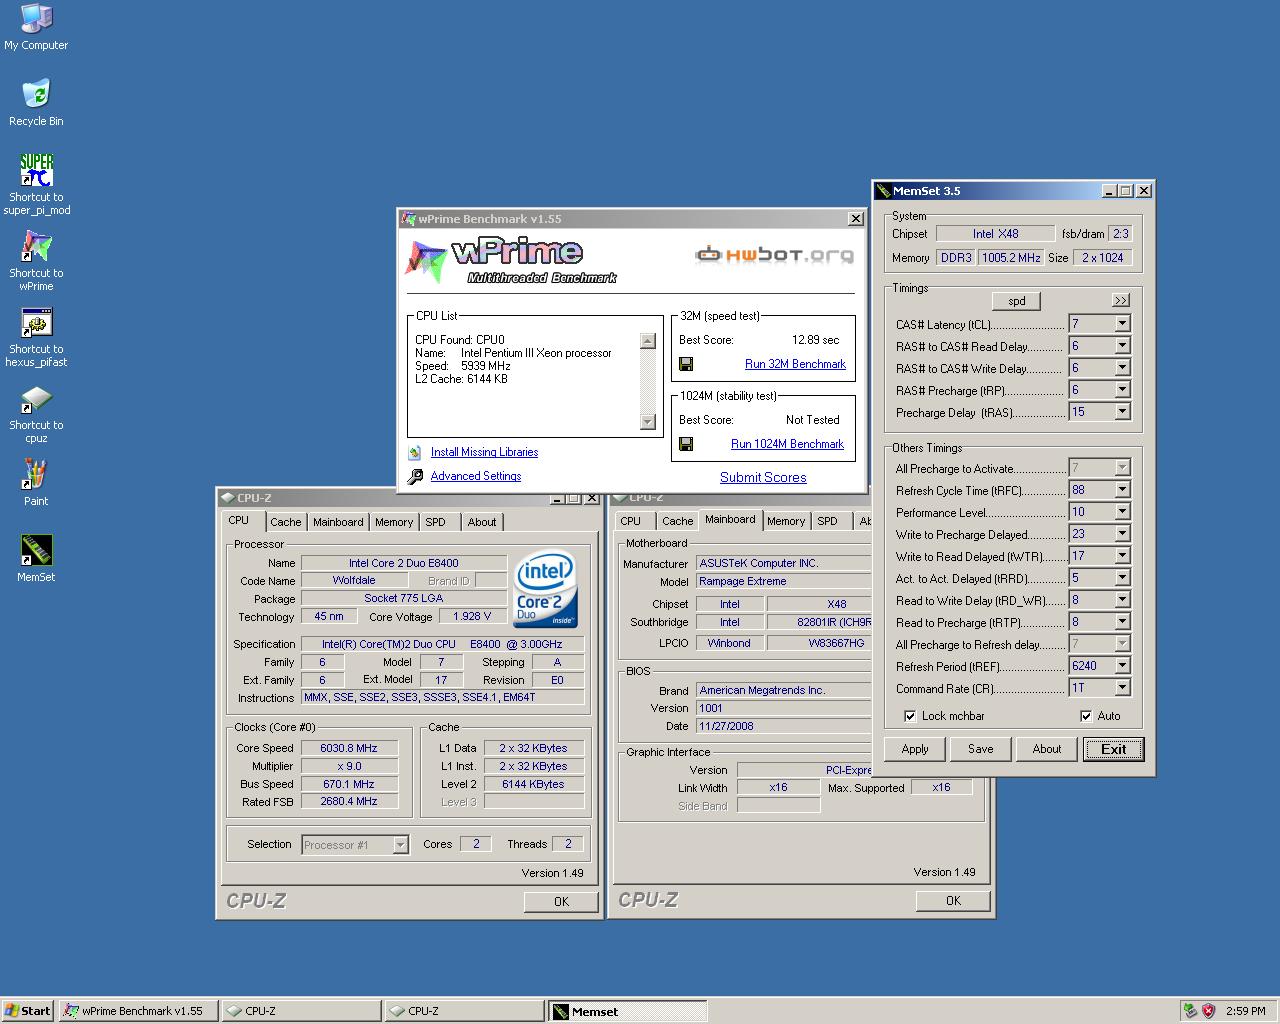
Task: Click the >> expand button in MemSet Timings
Action: click(1121, 300)
